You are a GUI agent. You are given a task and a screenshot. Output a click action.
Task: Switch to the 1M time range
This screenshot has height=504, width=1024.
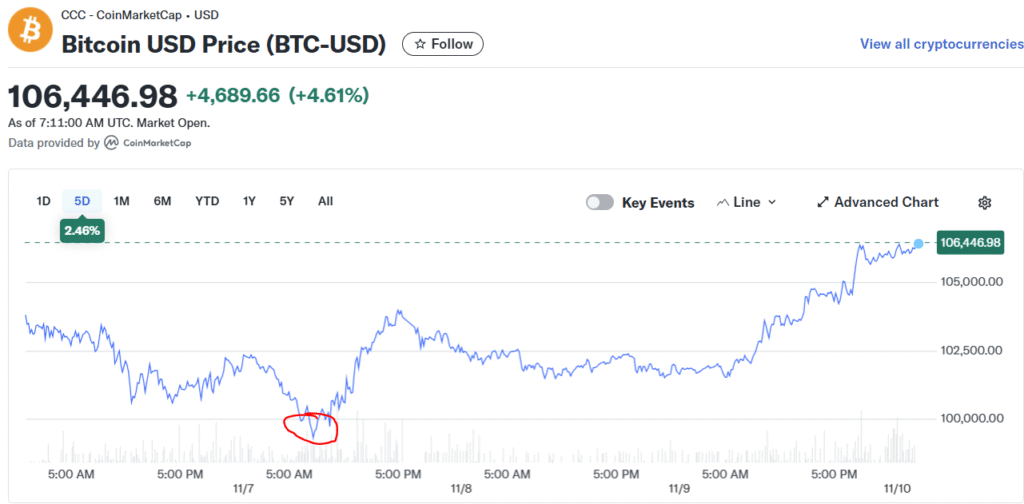tap(122, 201)
